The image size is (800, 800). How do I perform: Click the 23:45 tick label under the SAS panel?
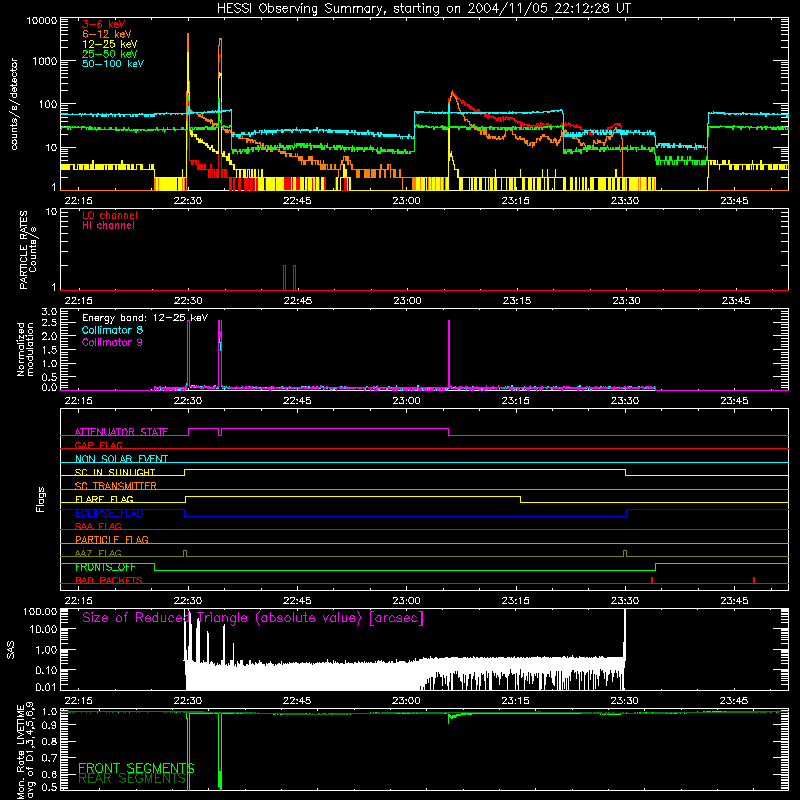pyautogui.click(x=734, y=701)
